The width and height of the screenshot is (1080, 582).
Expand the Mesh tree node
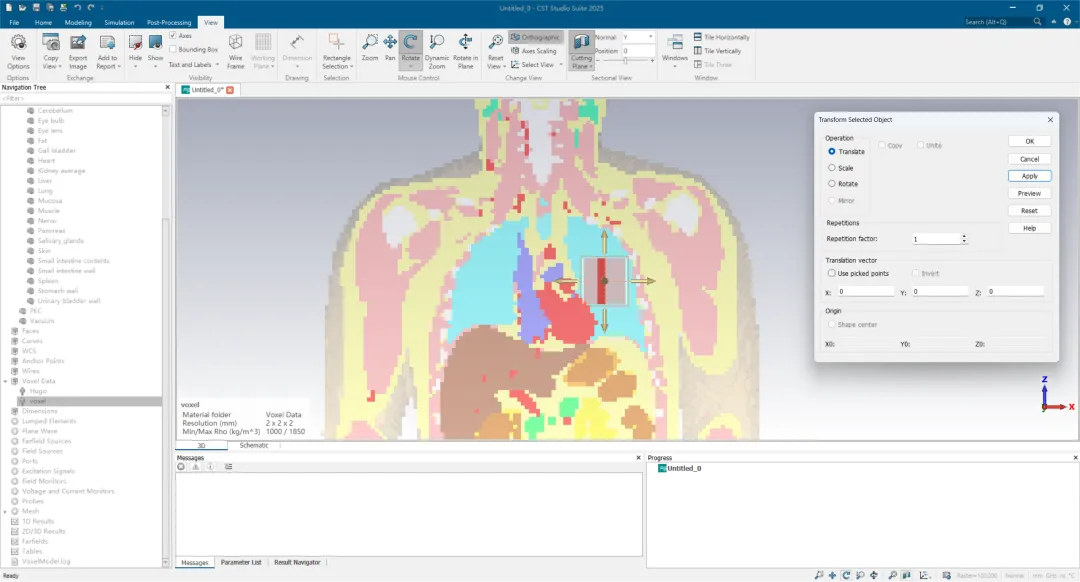[x=6, y=511]
